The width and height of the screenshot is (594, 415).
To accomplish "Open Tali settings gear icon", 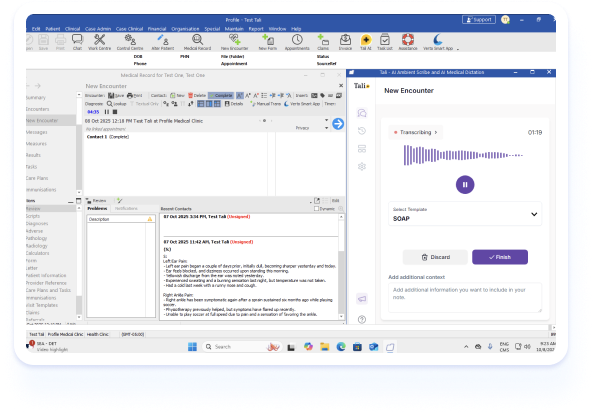I will (362, 166).
